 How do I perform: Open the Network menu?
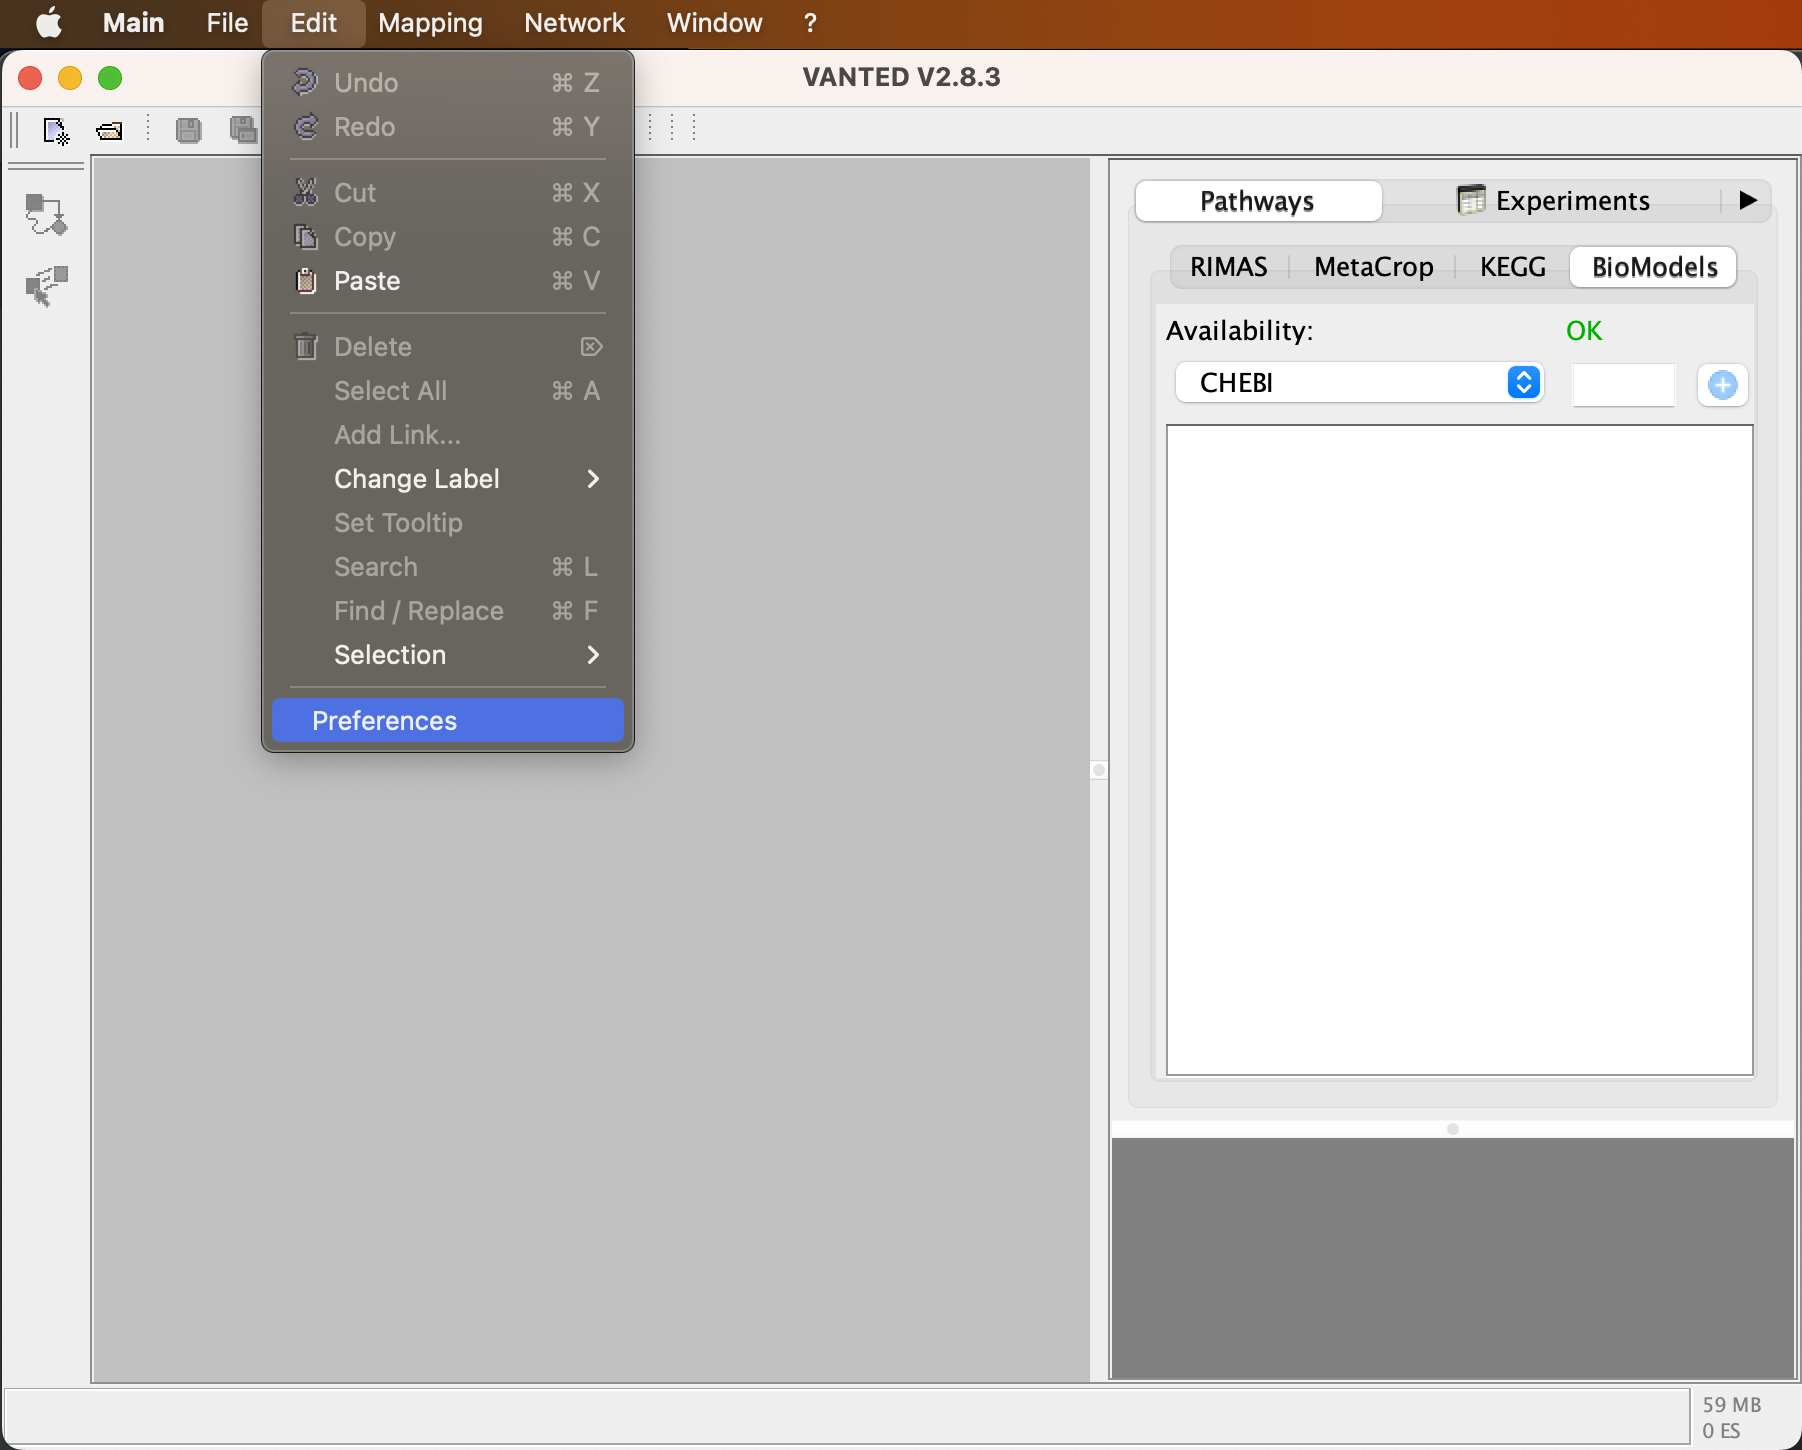click(x=574, y=23)
